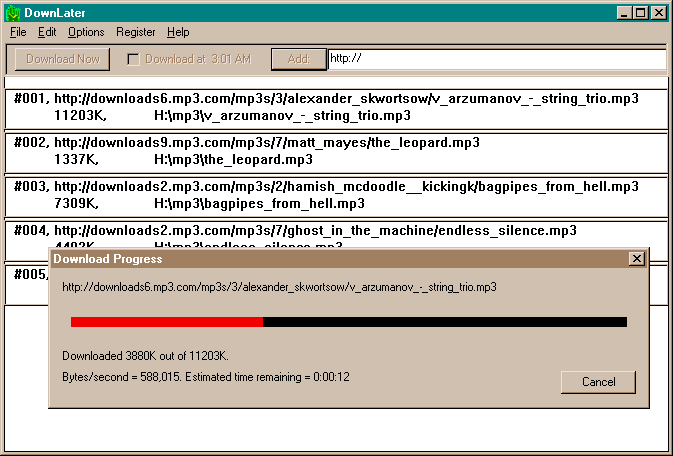Open the Options menu
This screenshot has width=673, height=456.
click(86, 32)
